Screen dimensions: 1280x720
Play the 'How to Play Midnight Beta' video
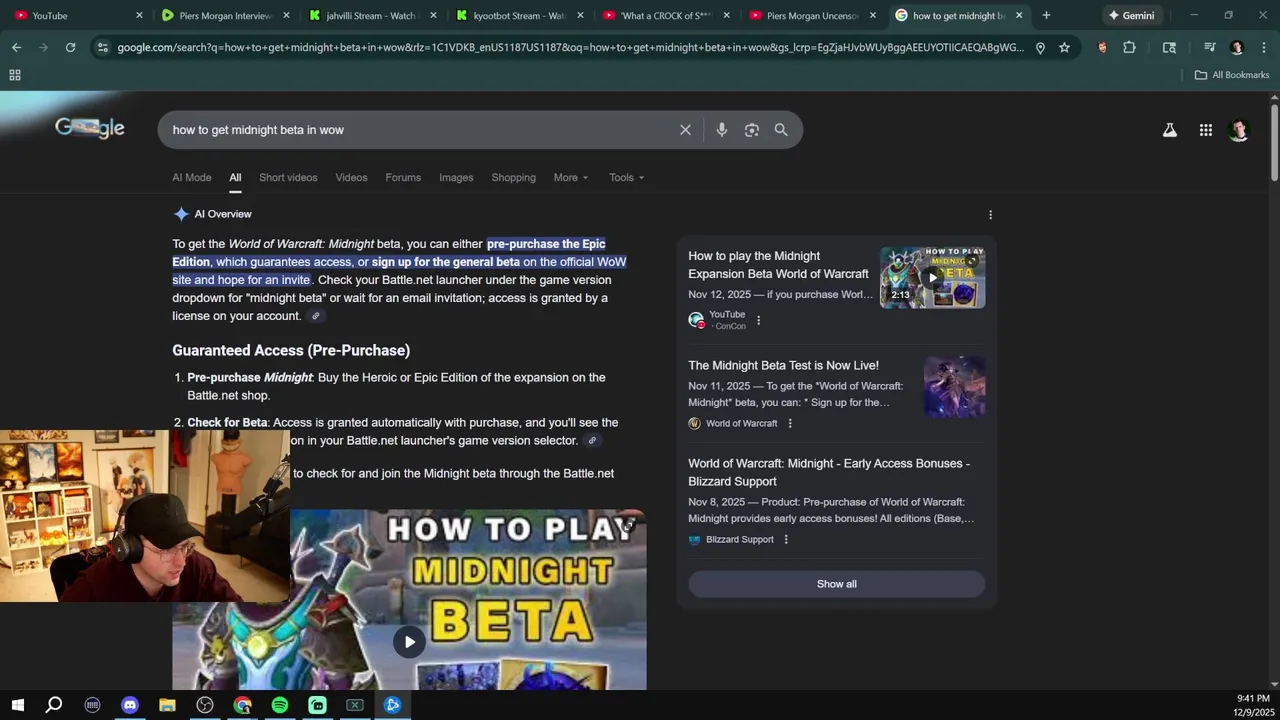tap(409, 642)
